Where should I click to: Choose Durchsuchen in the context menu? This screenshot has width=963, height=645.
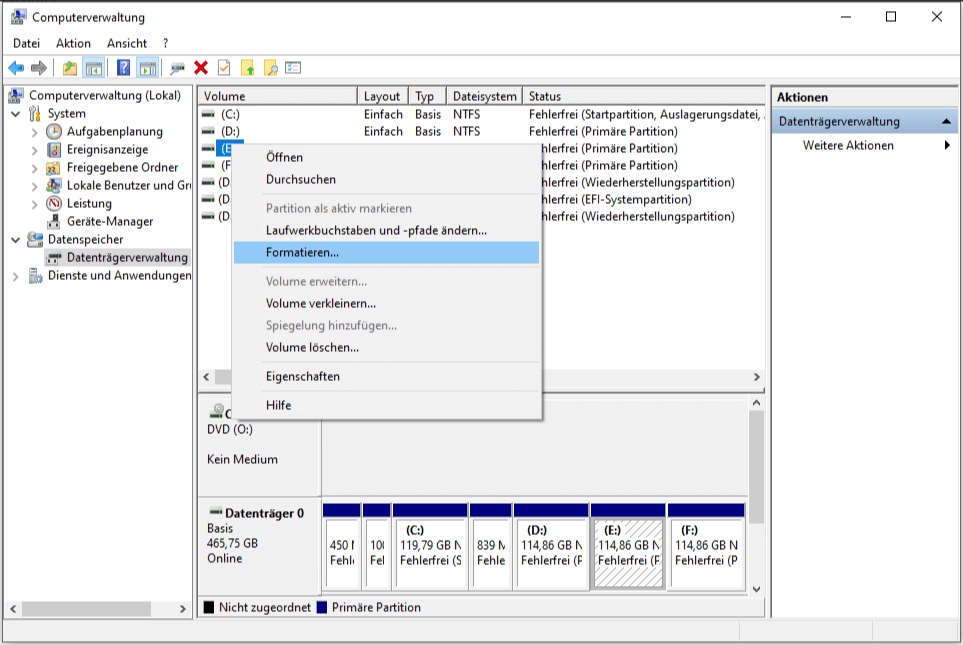386,179
